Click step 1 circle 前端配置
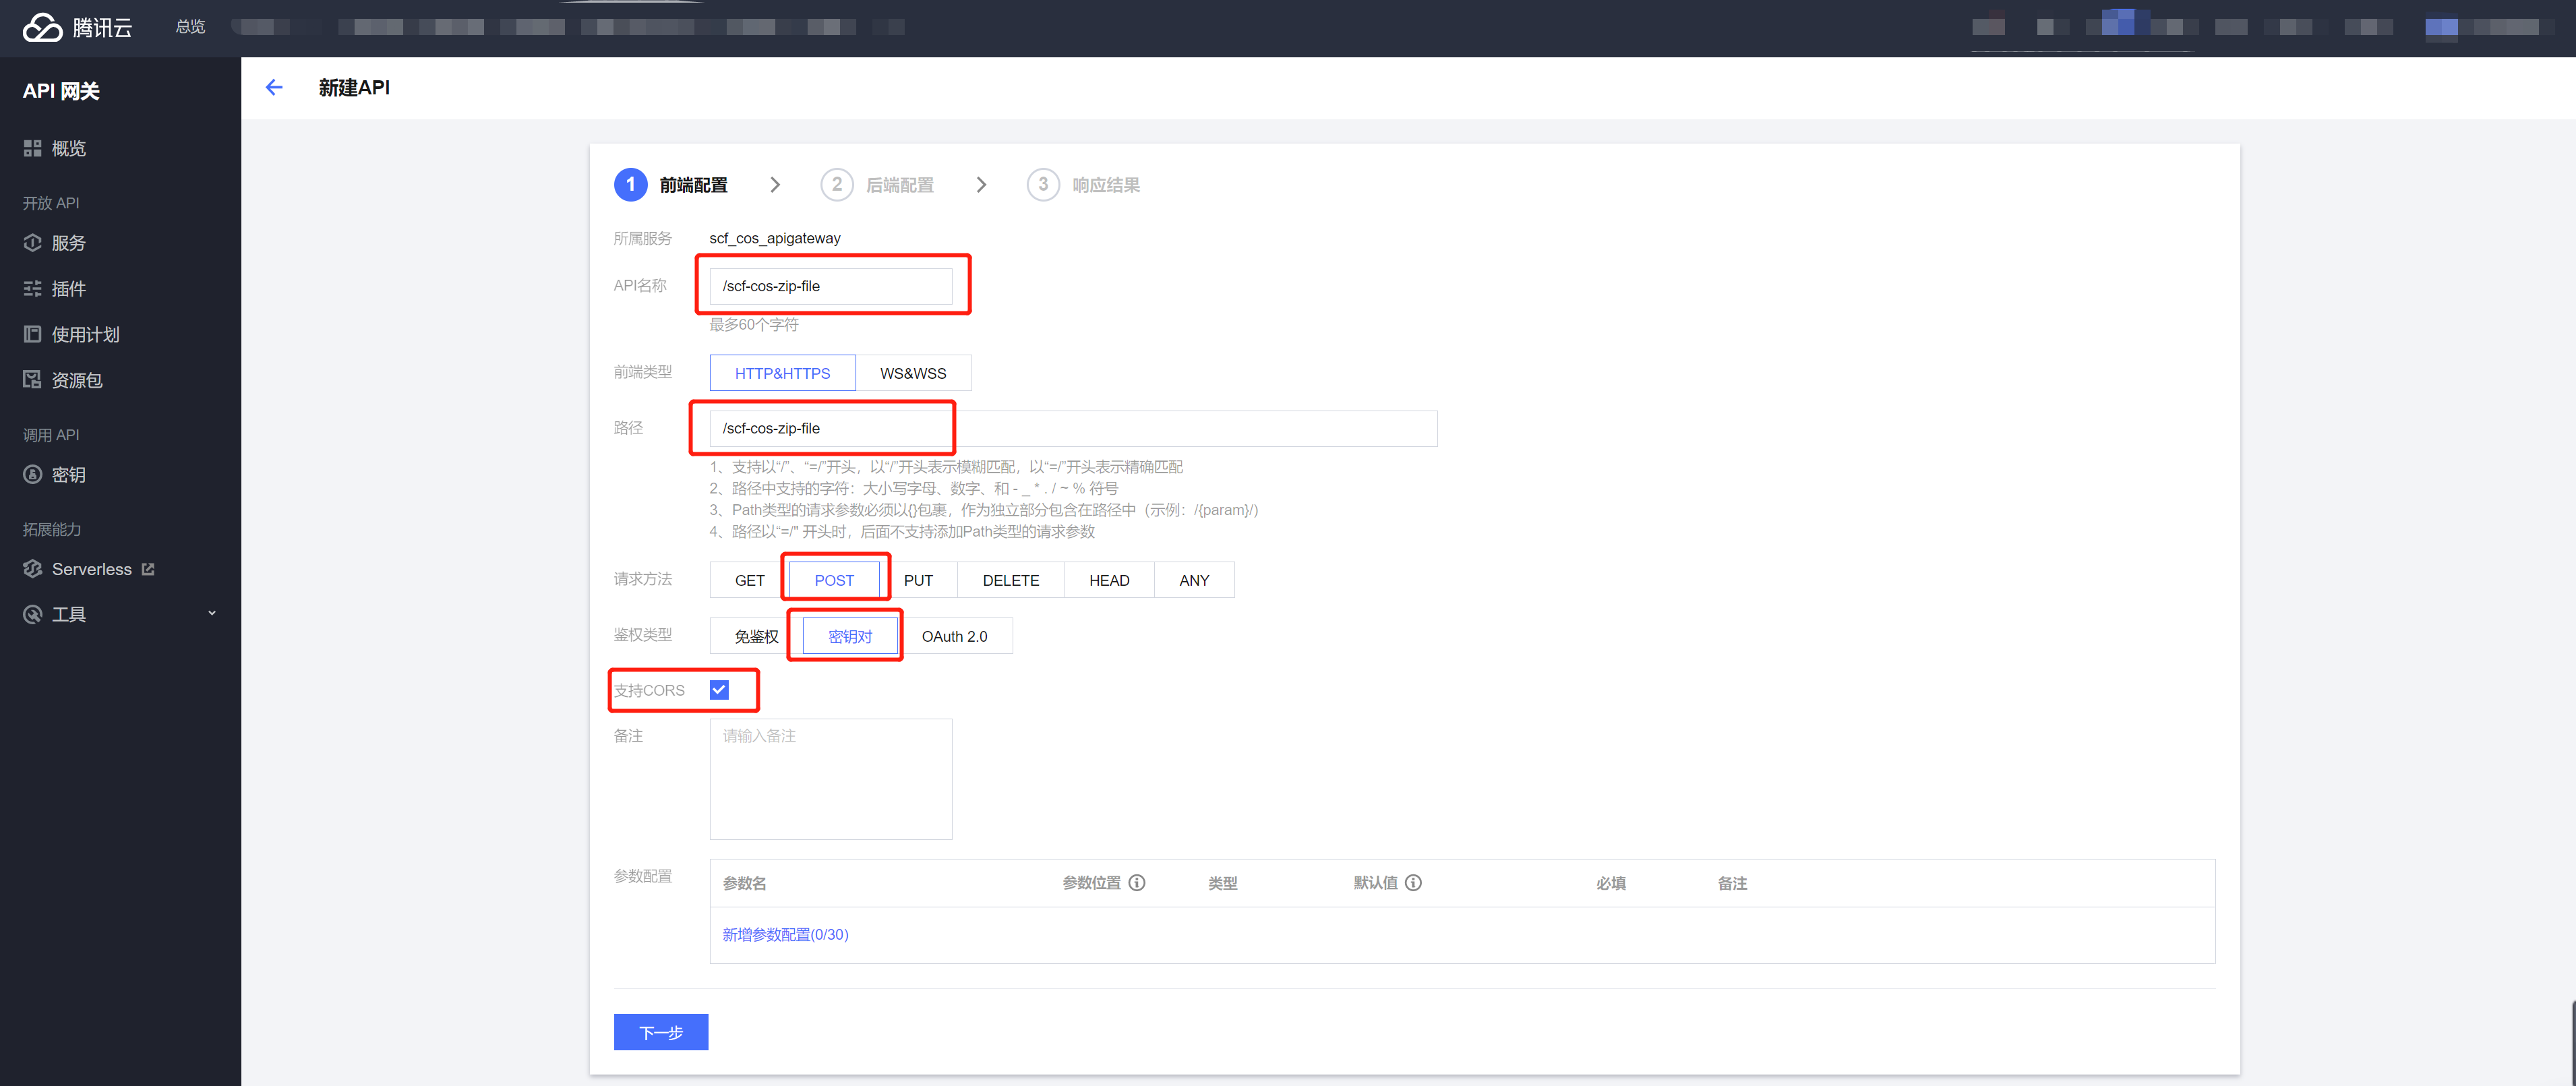The image size is (2576, 1086). point(630,185)
